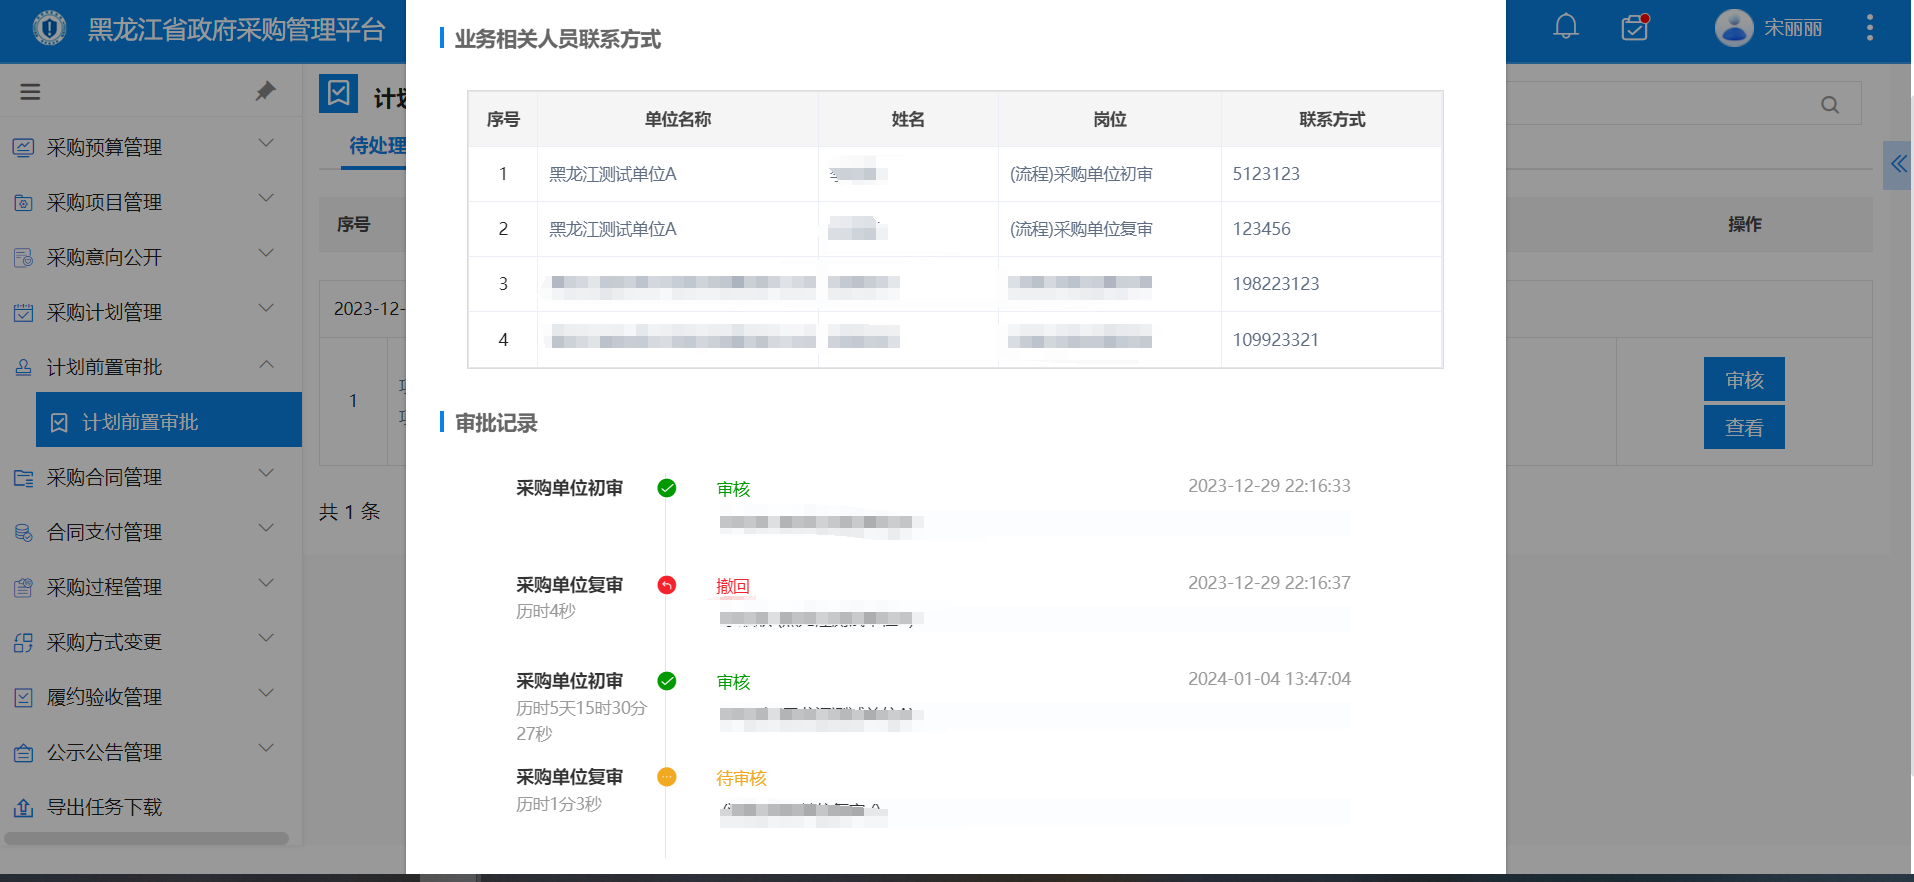Expand 采购项目管理 chevron

pyautogui.click(x=266, y=199)
